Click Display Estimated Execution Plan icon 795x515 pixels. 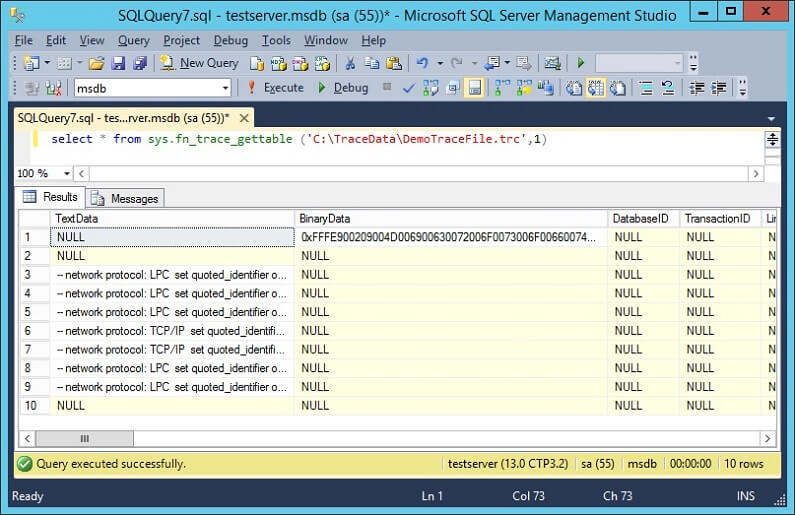430,88
